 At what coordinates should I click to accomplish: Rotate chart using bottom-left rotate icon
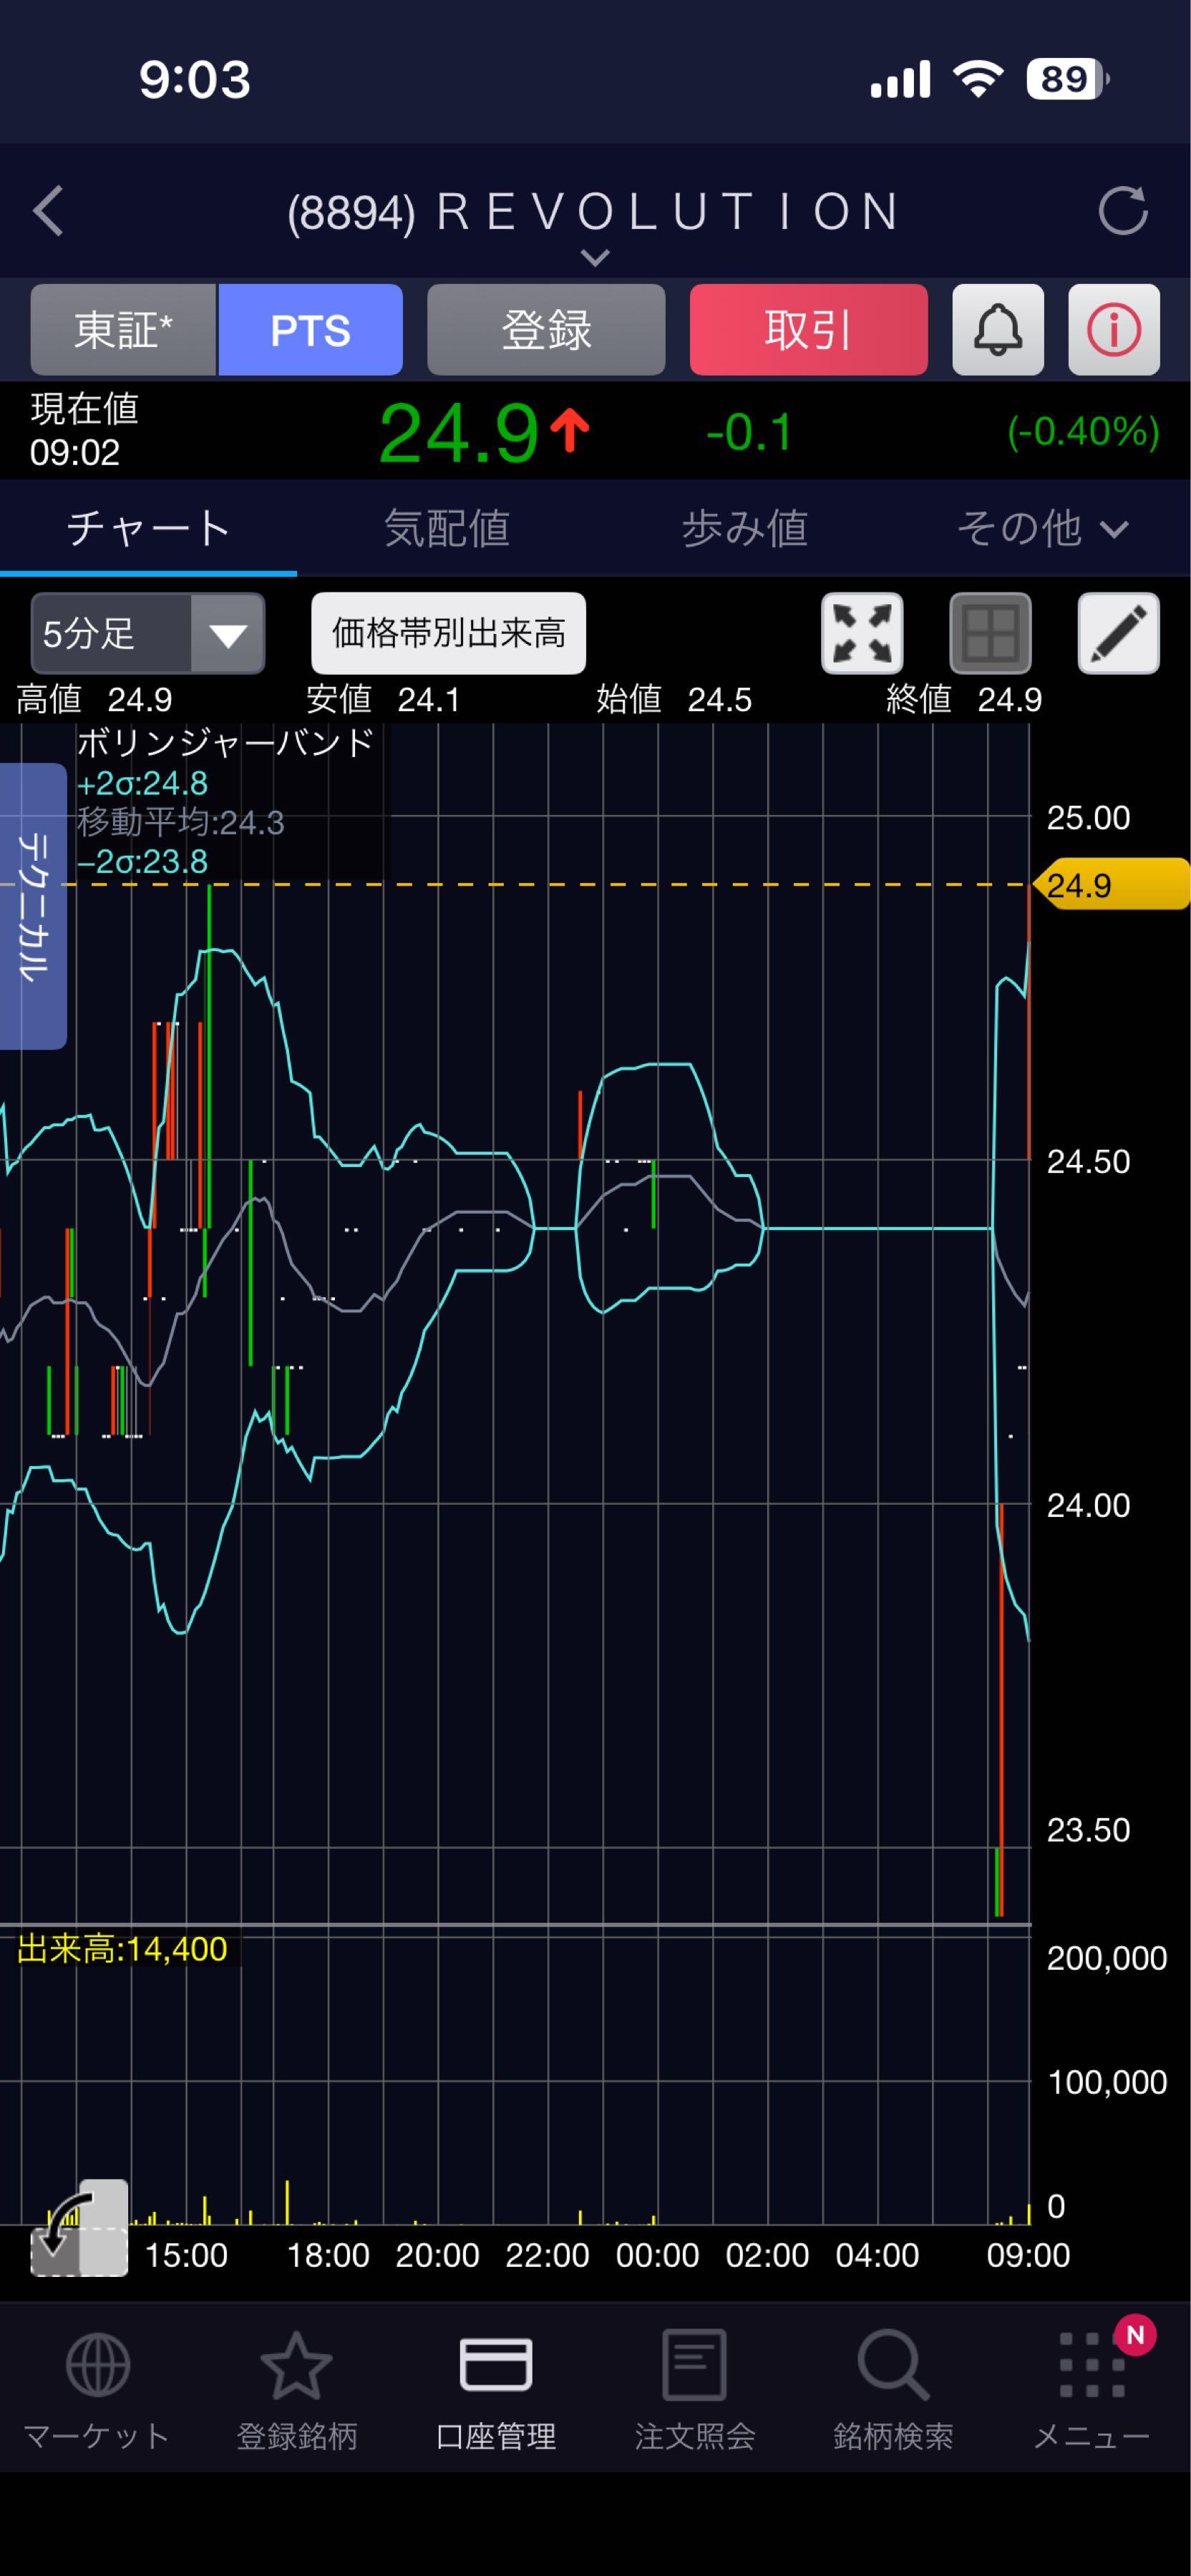pos(79,2228)
